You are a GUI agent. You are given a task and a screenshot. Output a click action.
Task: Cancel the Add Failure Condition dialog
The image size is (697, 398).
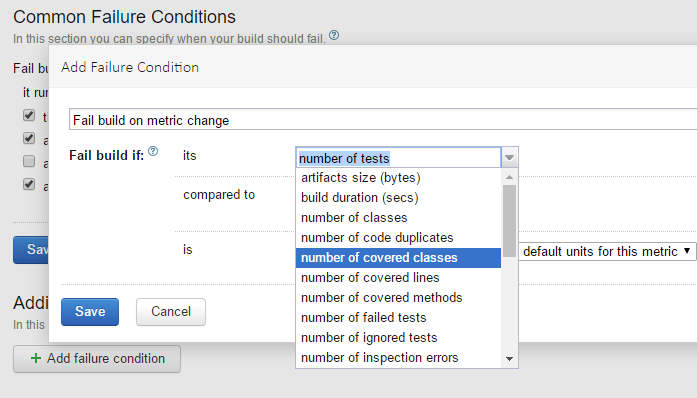tap(171, 312)
